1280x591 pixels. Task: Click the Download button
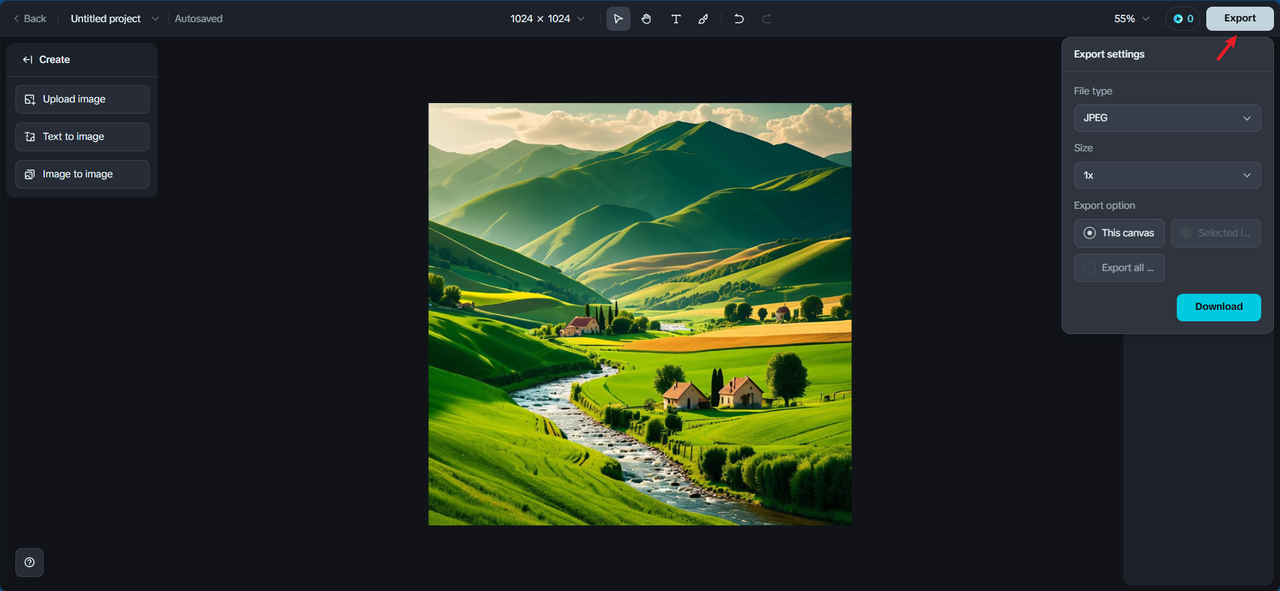(1218, 307)
